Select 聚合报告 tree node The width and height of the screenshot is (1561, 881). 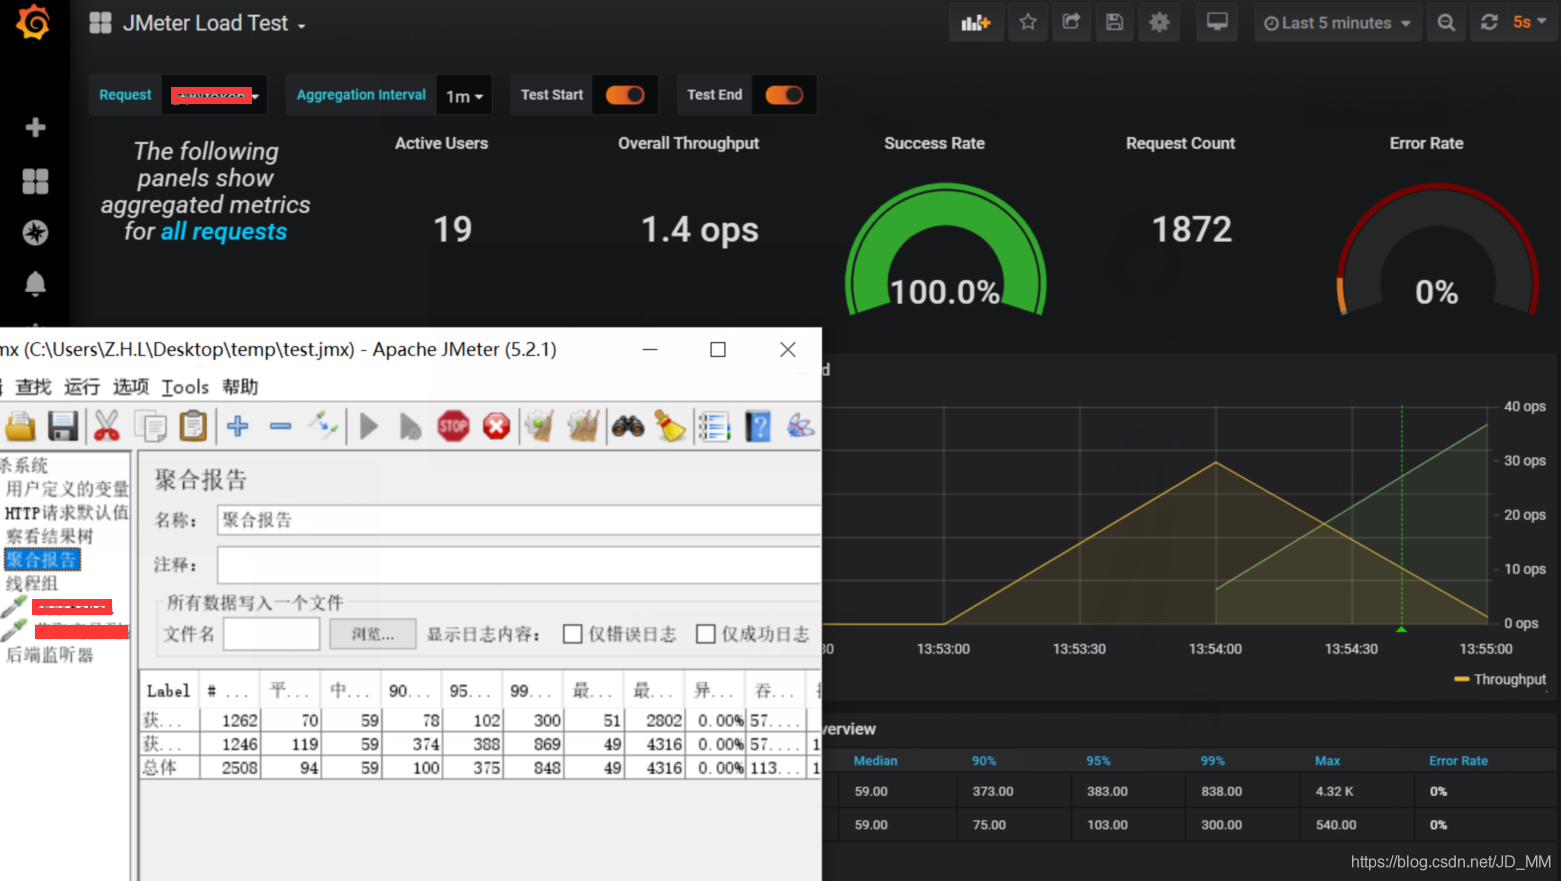(42, 560)
